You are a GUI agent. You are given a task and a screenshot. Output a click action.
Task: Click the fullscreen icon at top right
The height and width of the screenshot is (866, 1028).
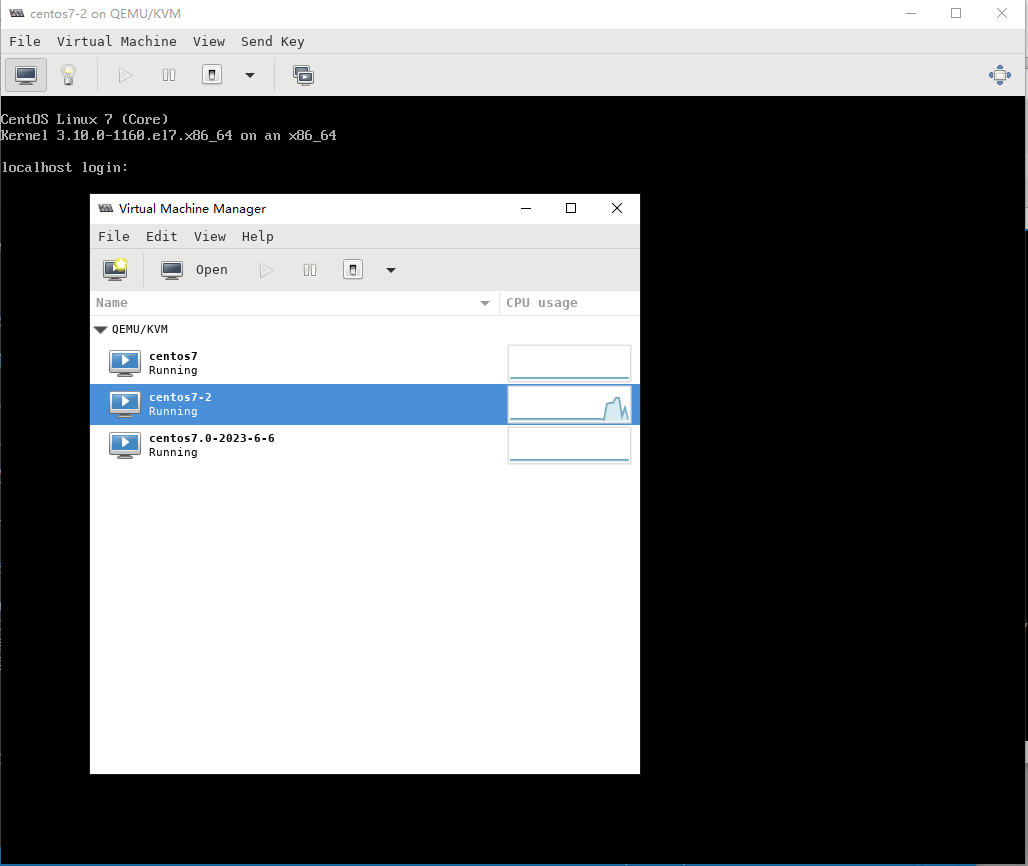999,75
